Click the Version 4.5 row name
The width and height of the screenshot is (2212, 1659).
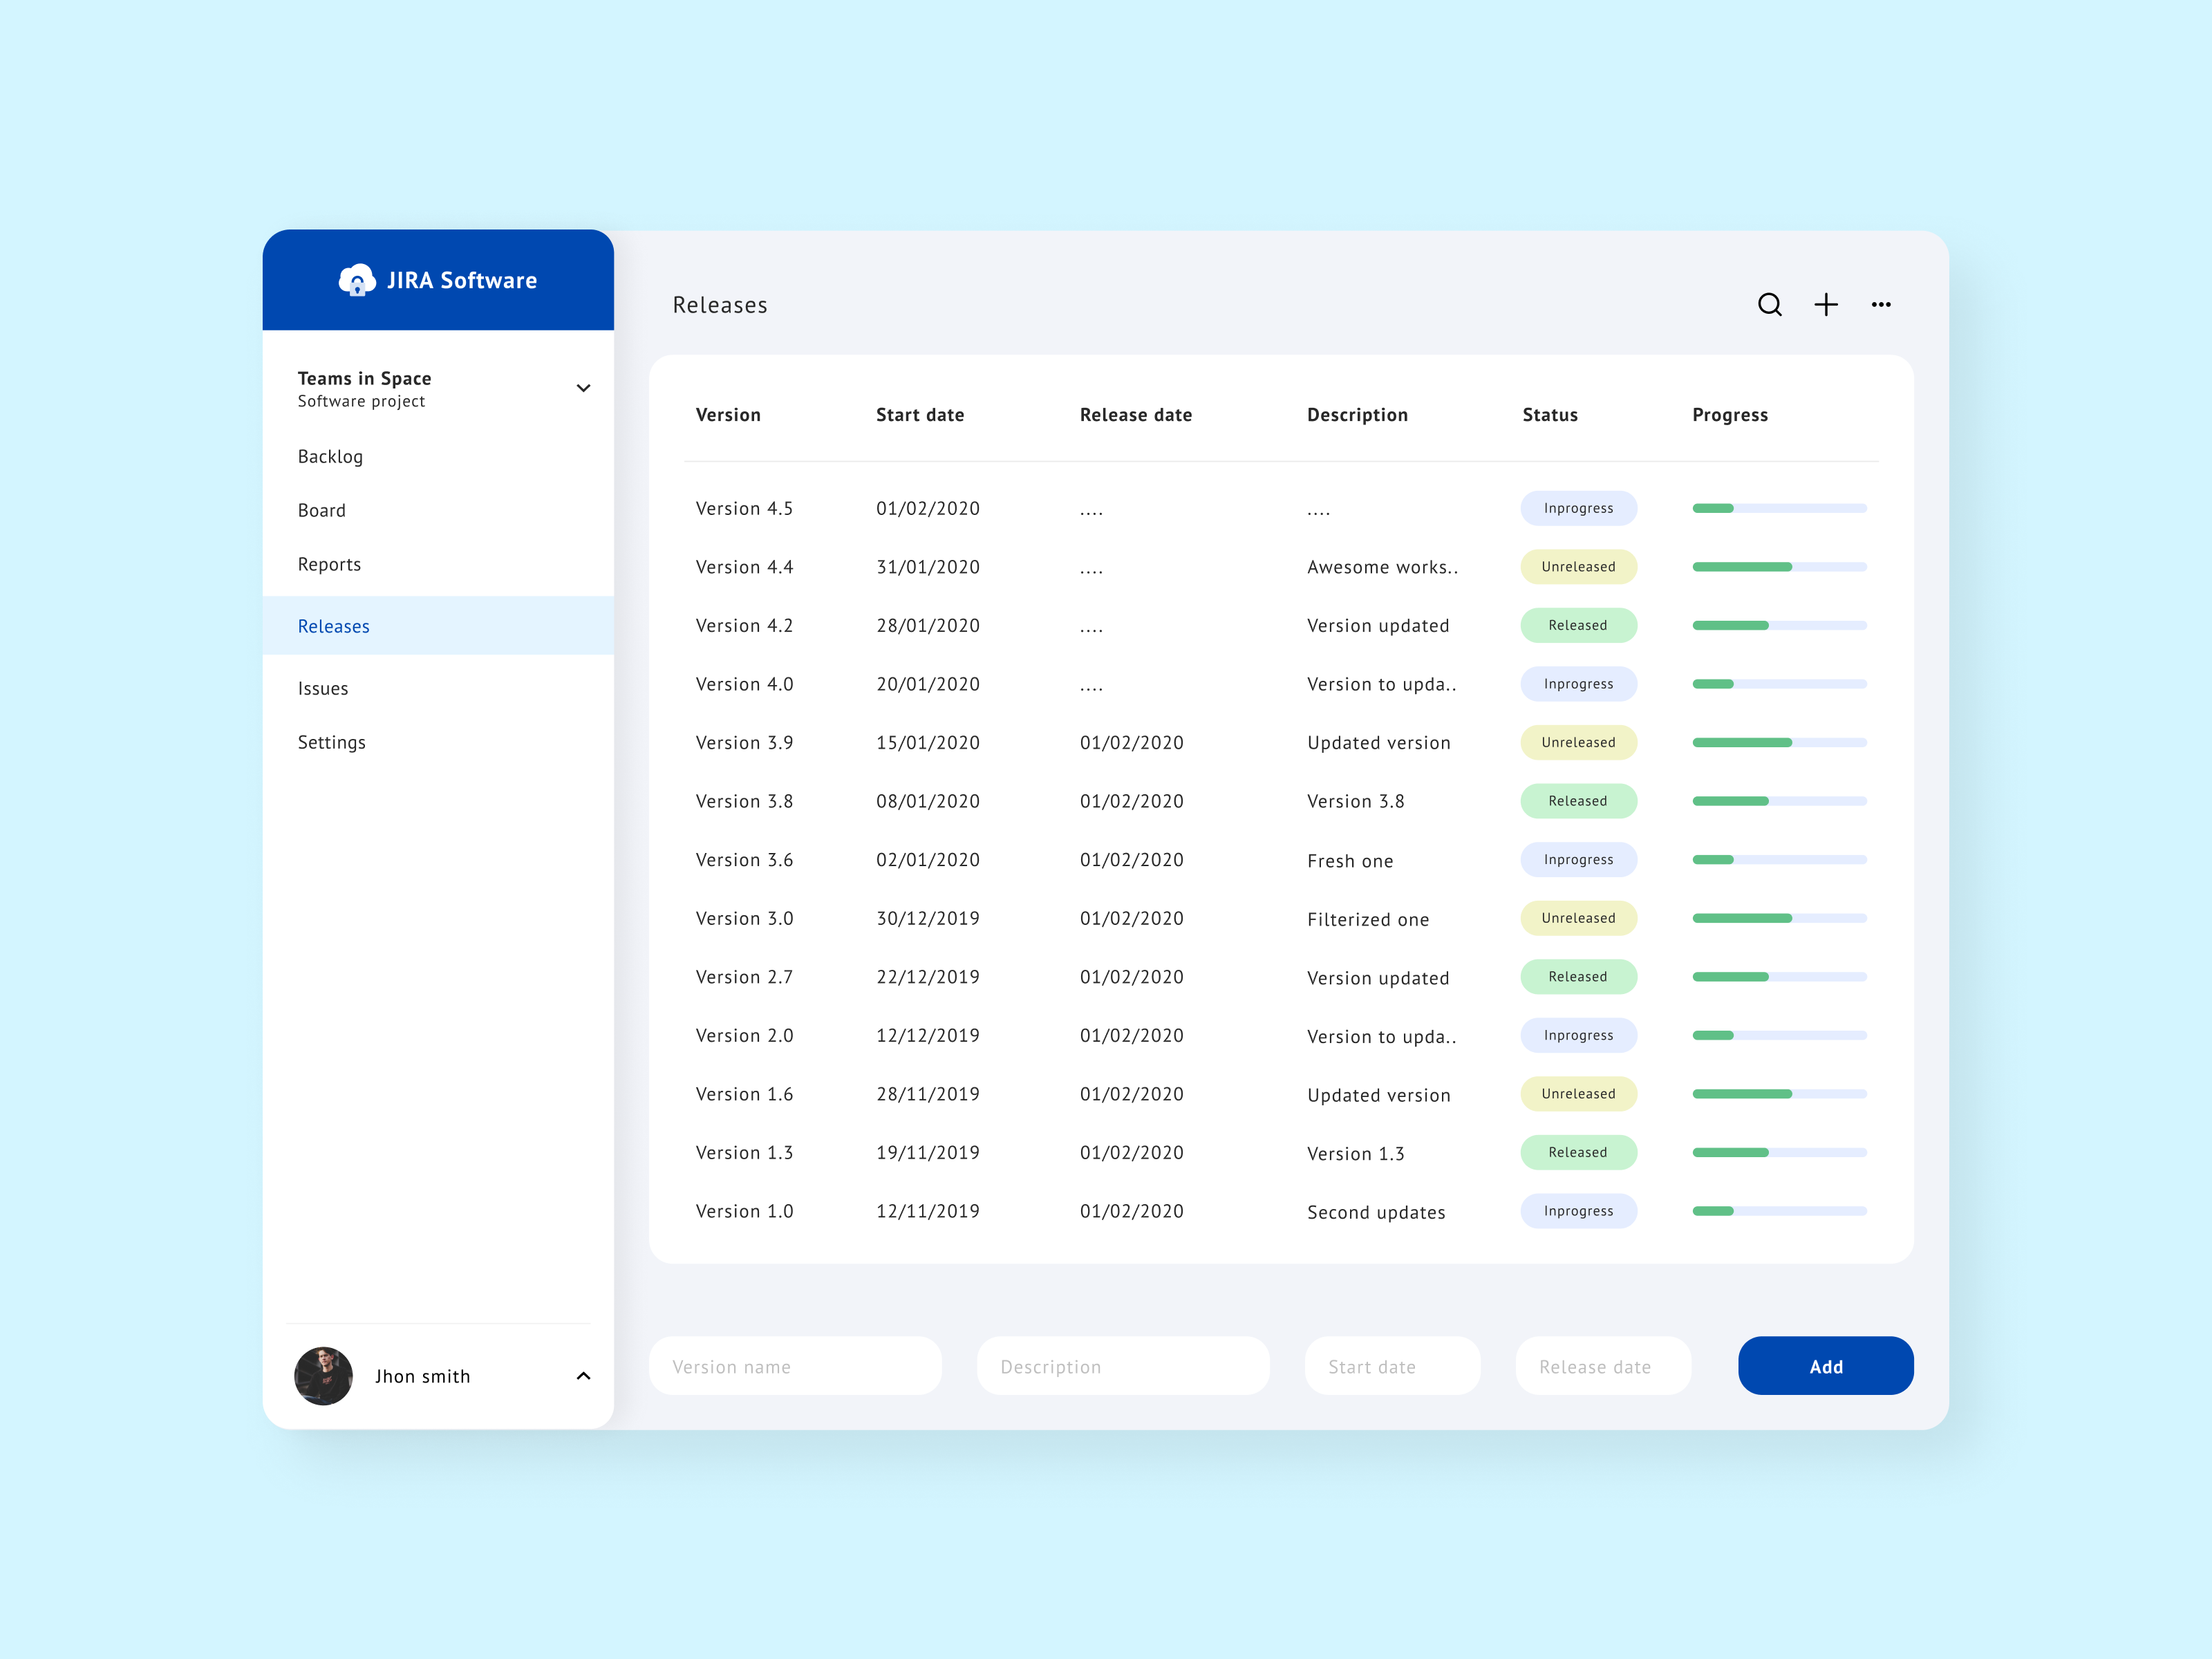(744, 509)
